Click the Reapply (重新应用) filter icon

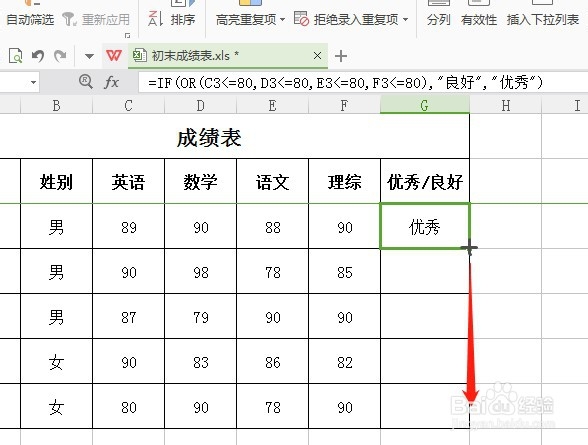[70, 19]
